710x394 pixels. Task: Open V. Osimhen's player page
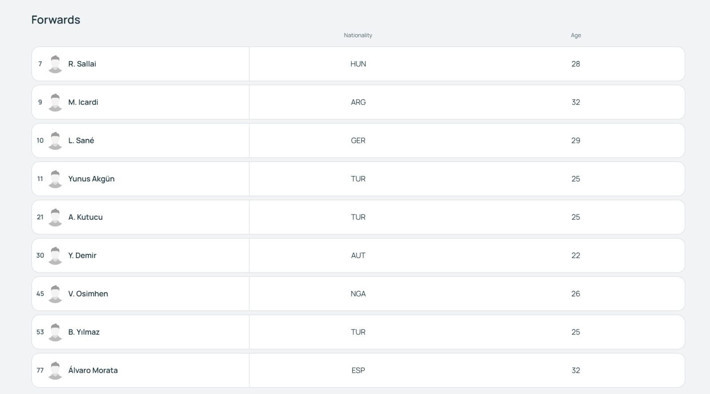point(88,293)
